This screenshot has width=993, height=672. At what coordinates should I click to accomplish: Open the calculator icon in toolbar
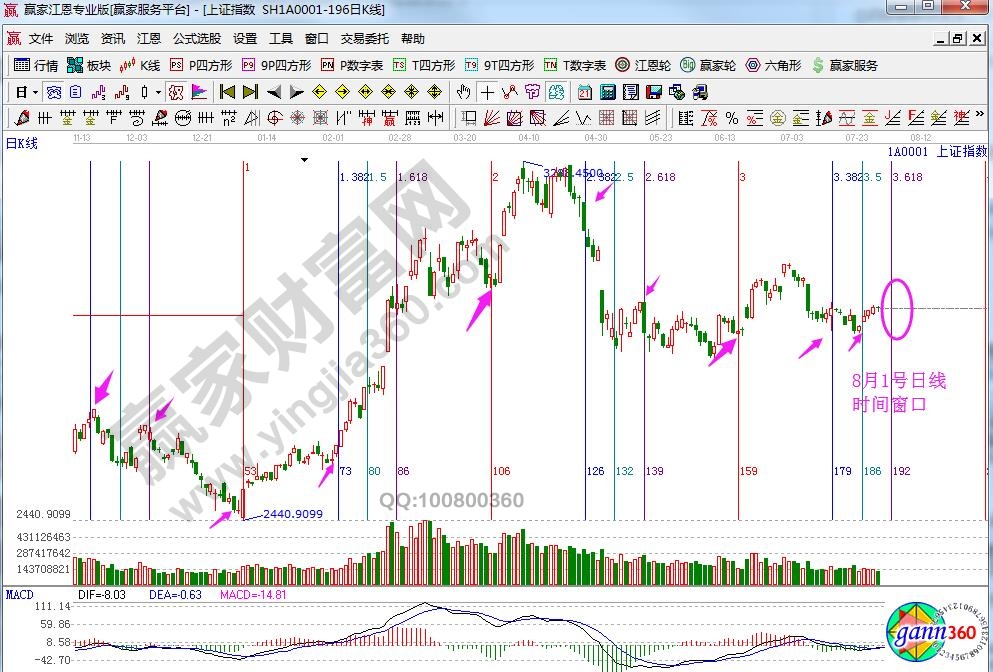pos(607,92)
